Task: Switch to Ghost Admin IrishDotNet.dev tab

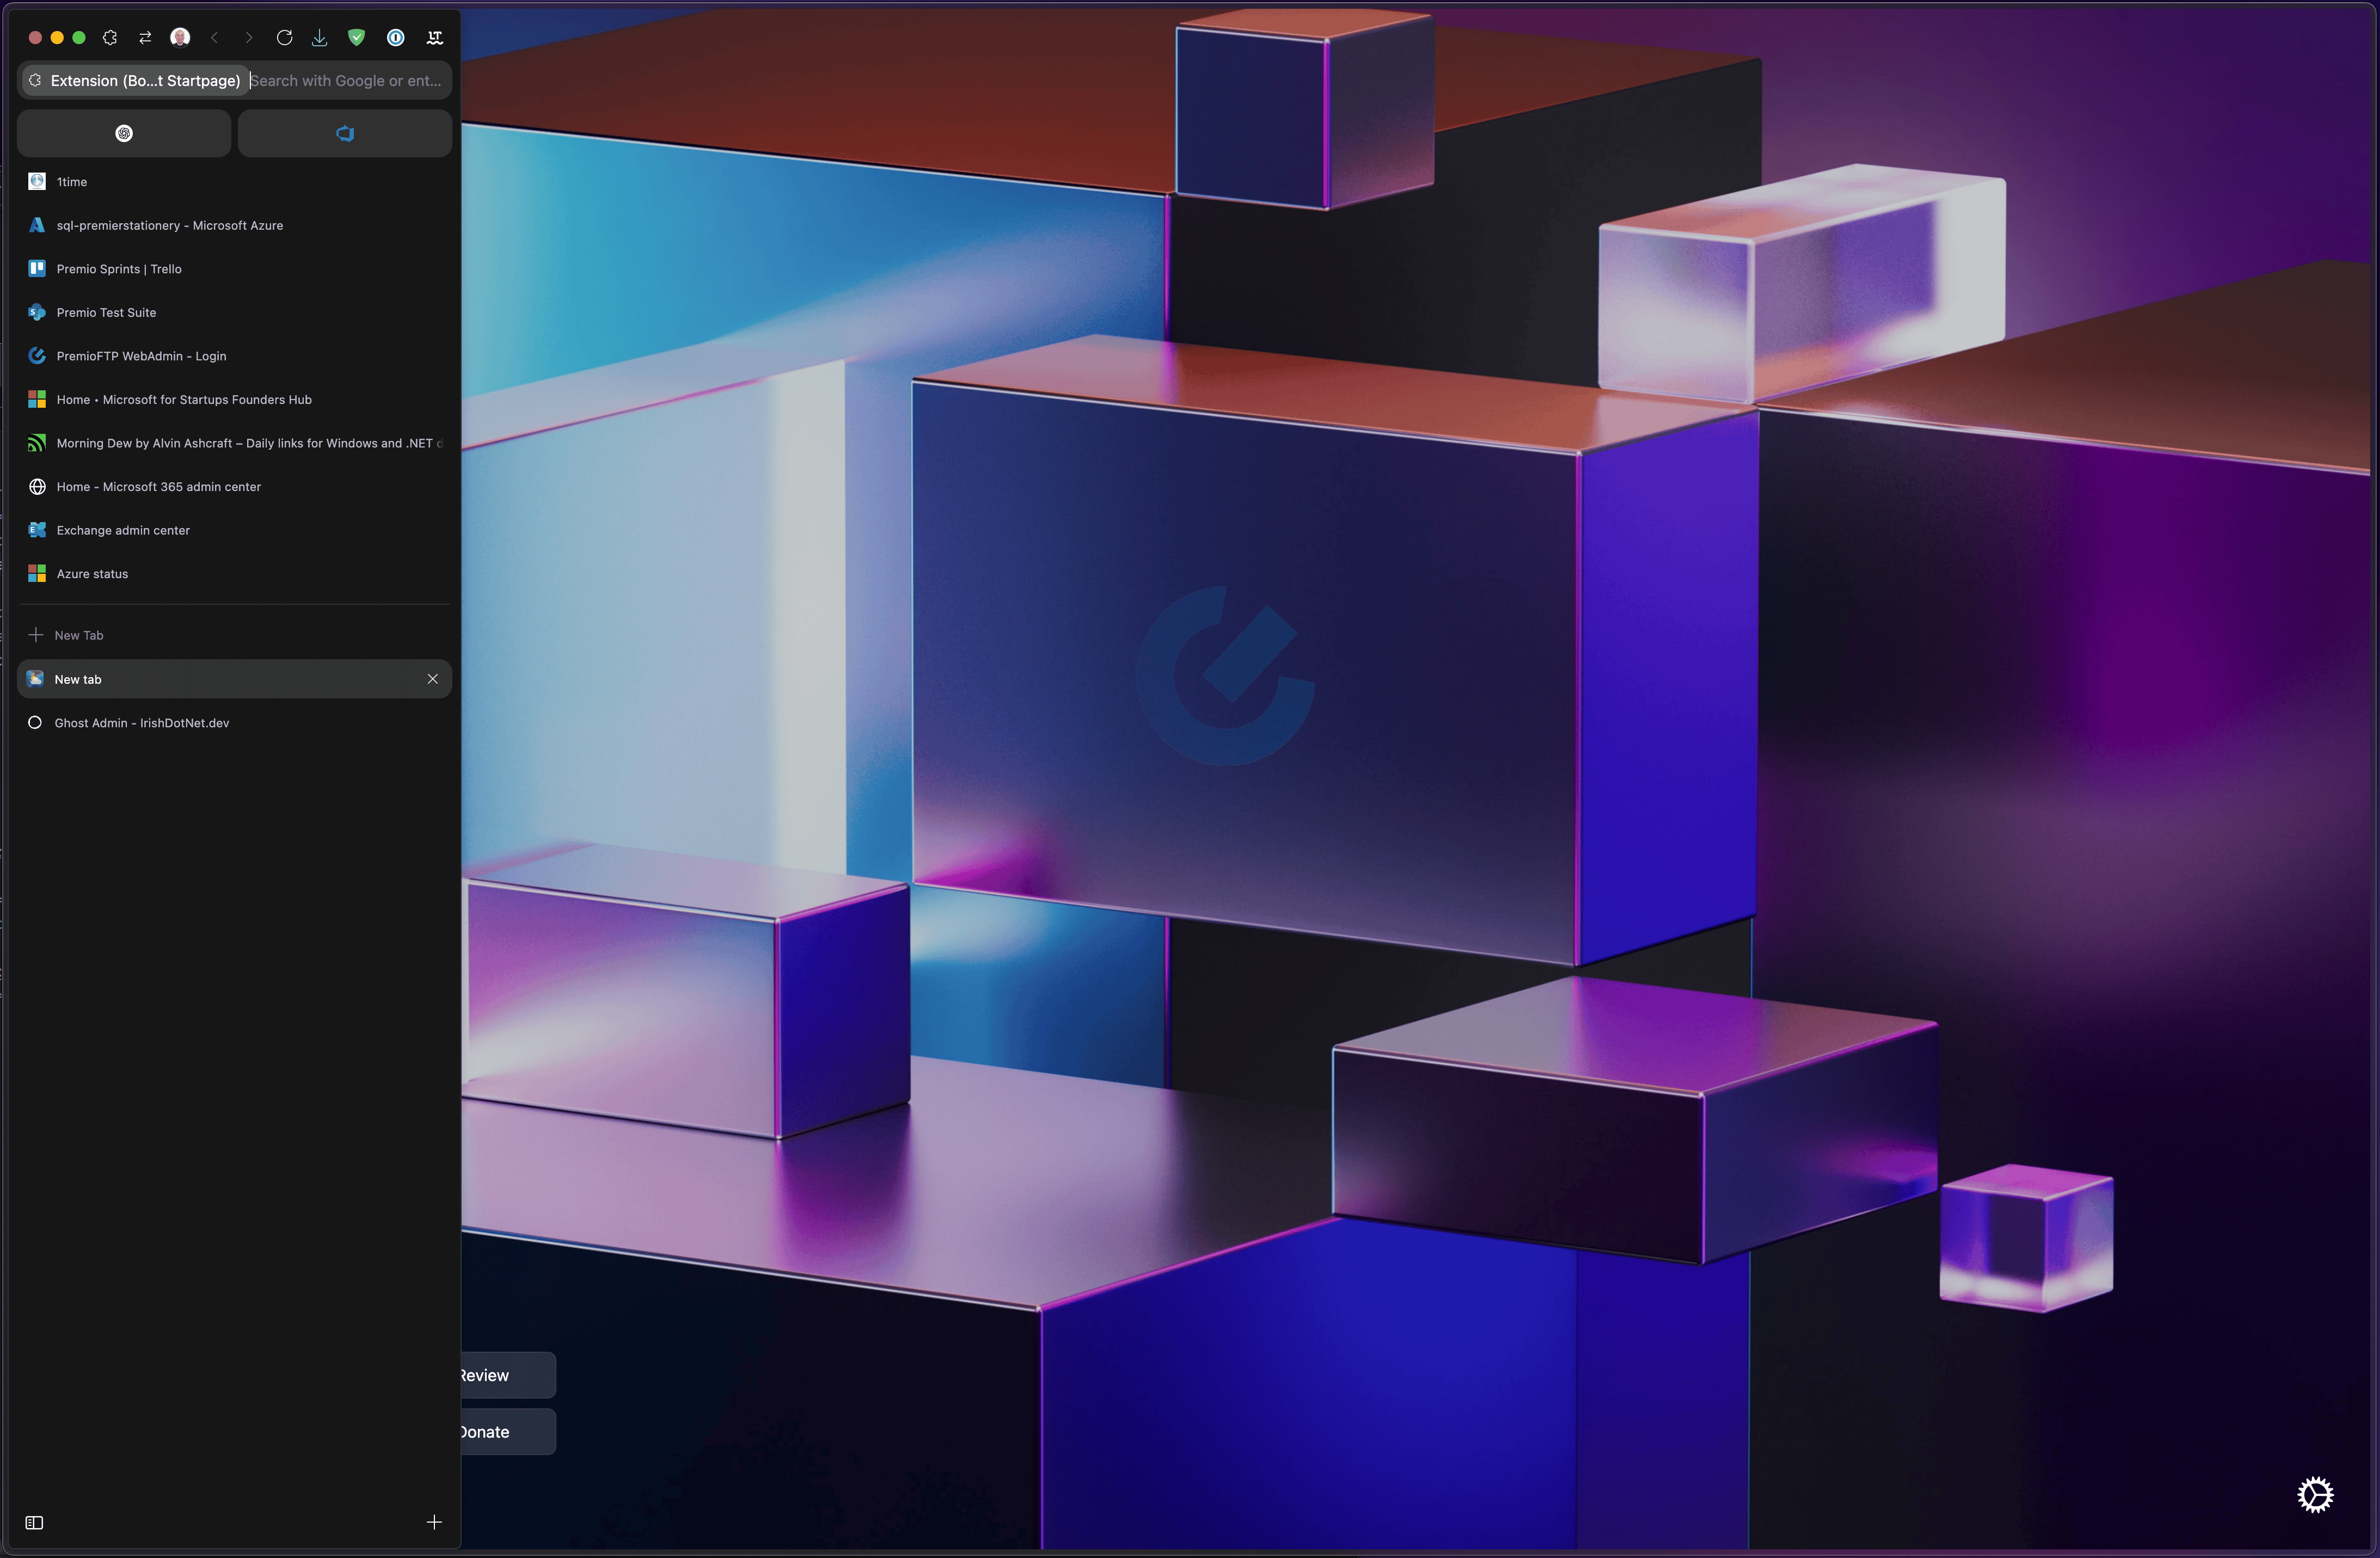Action: [235, 722]
